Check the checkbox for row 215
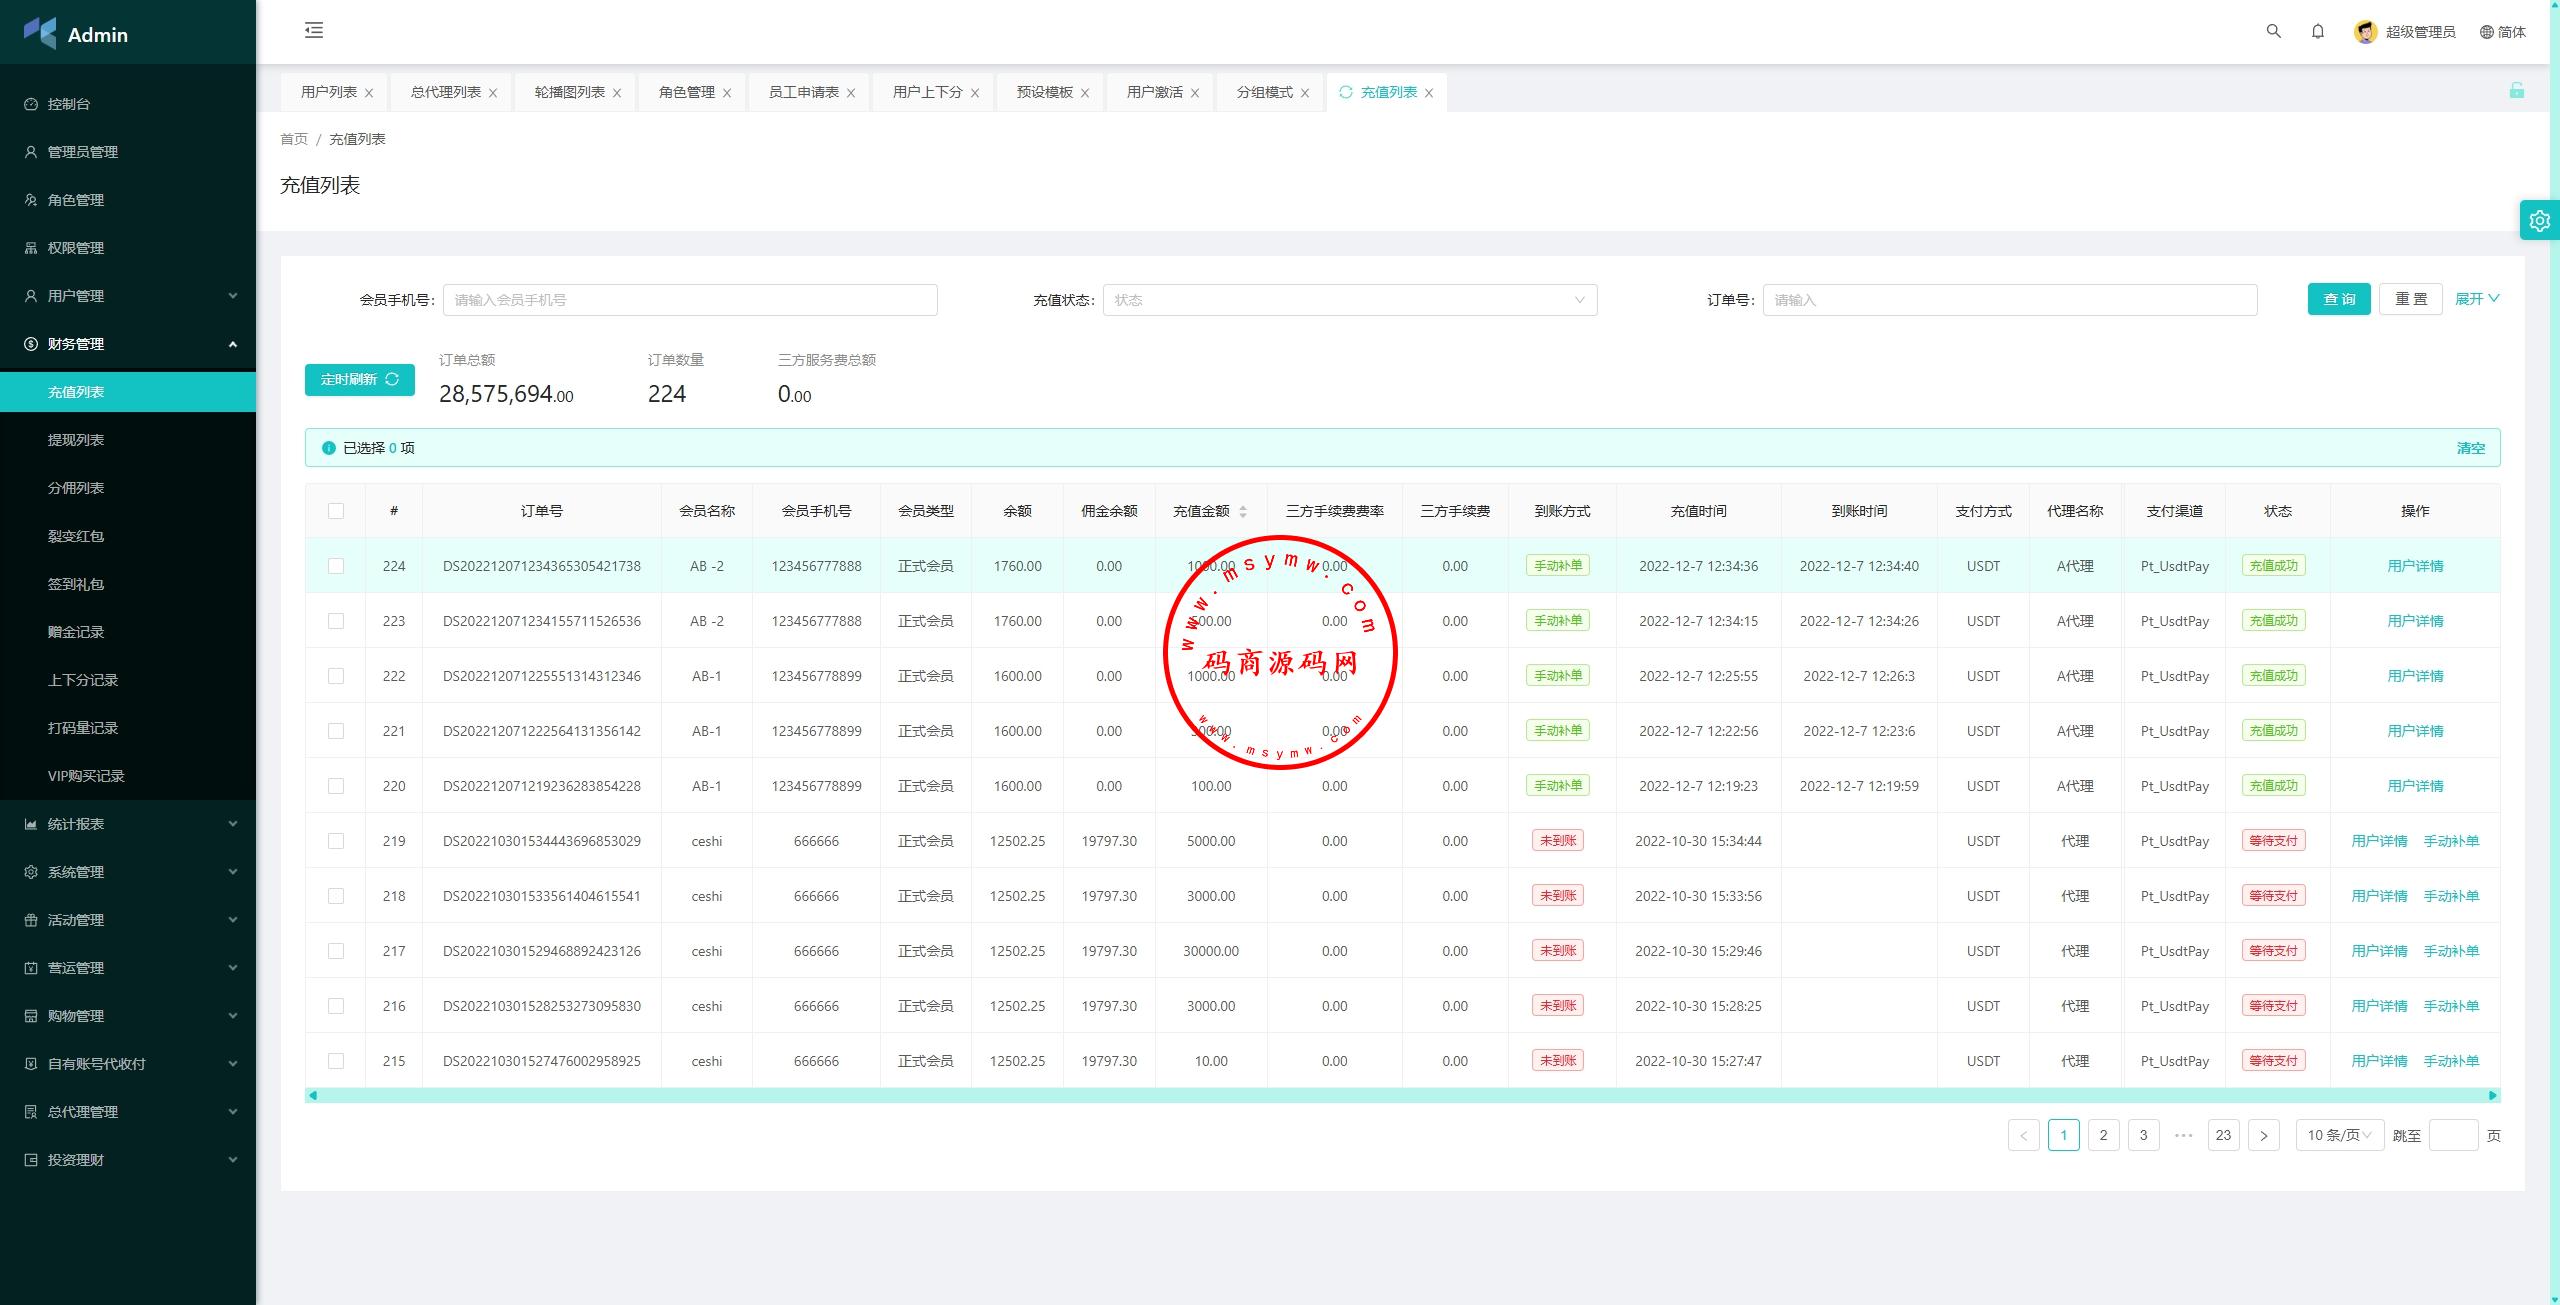This screenshot has height=1305, width=2560. tap(336, 1061)
